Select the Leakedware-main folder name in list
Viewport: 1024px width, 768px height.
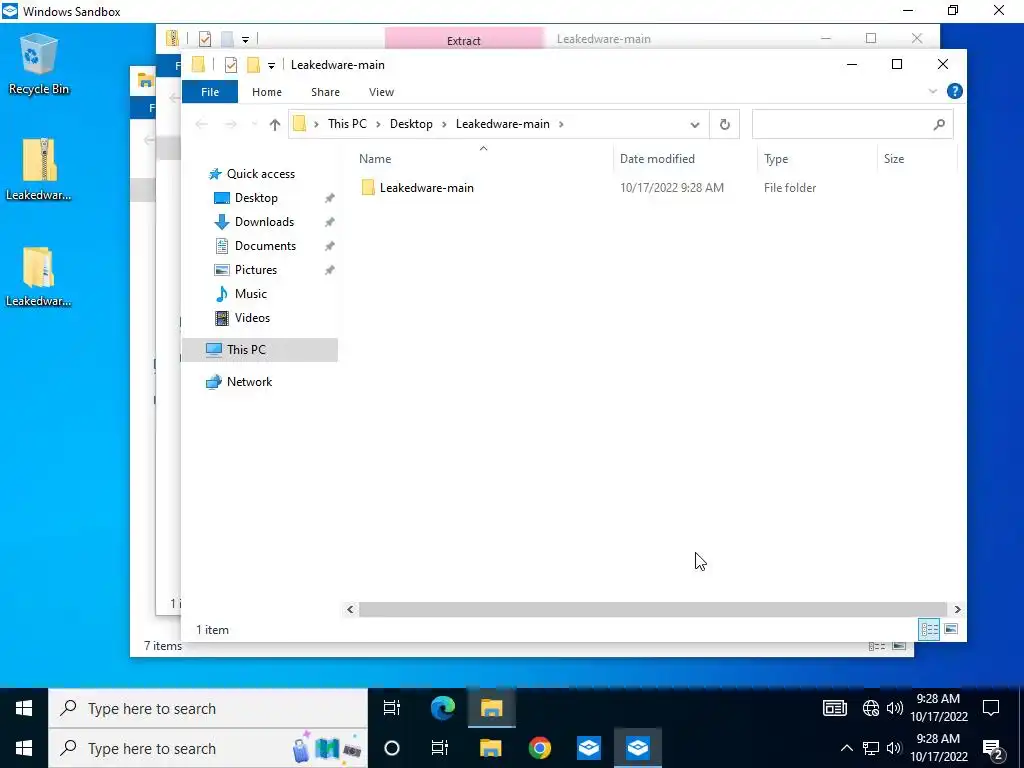426,188
